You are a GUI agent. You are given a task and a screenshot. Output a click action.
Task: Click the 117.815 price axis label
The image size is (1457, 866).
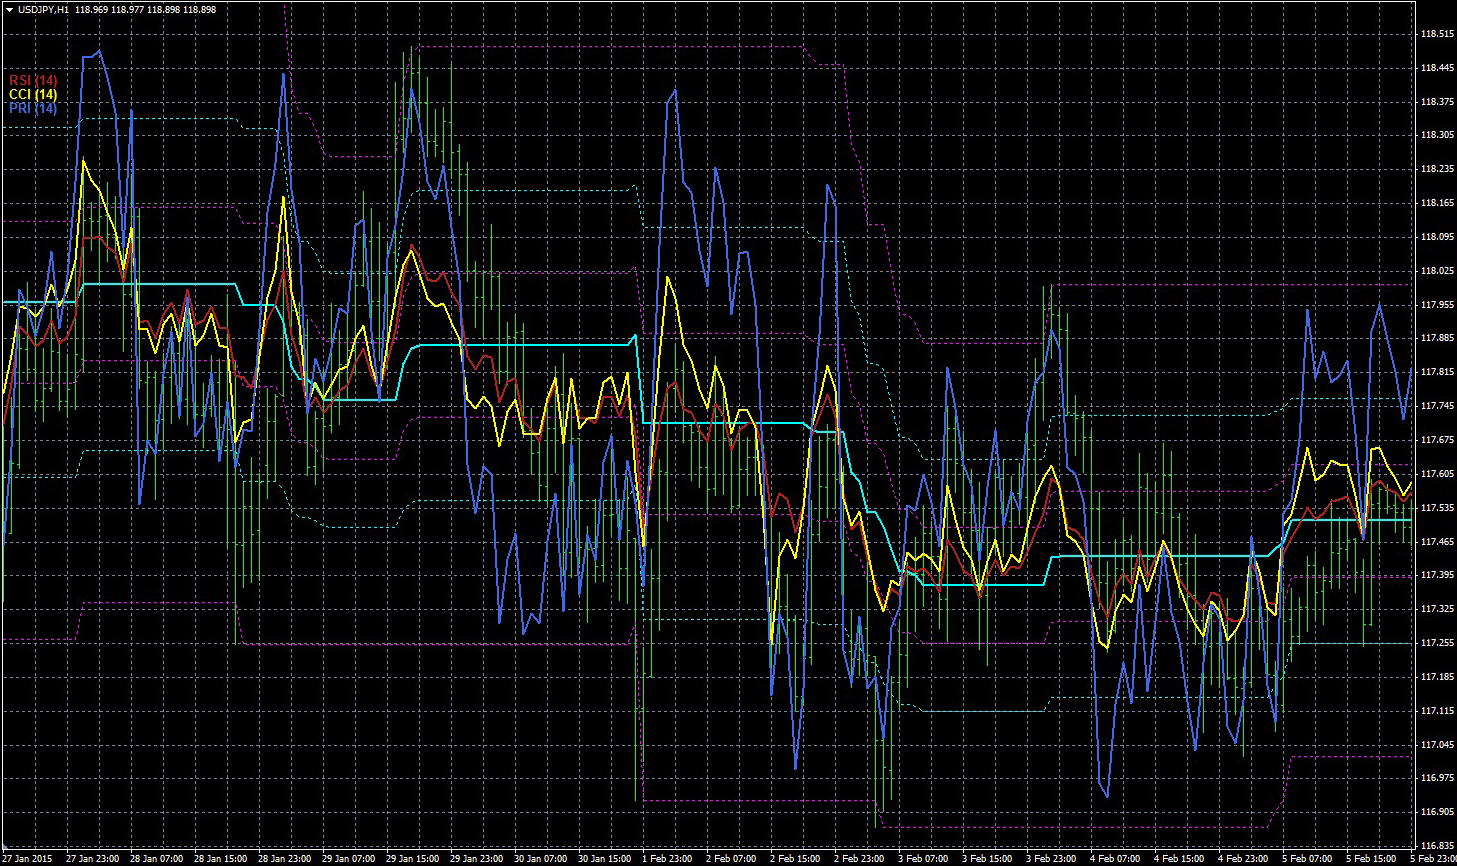[1436, 372]
